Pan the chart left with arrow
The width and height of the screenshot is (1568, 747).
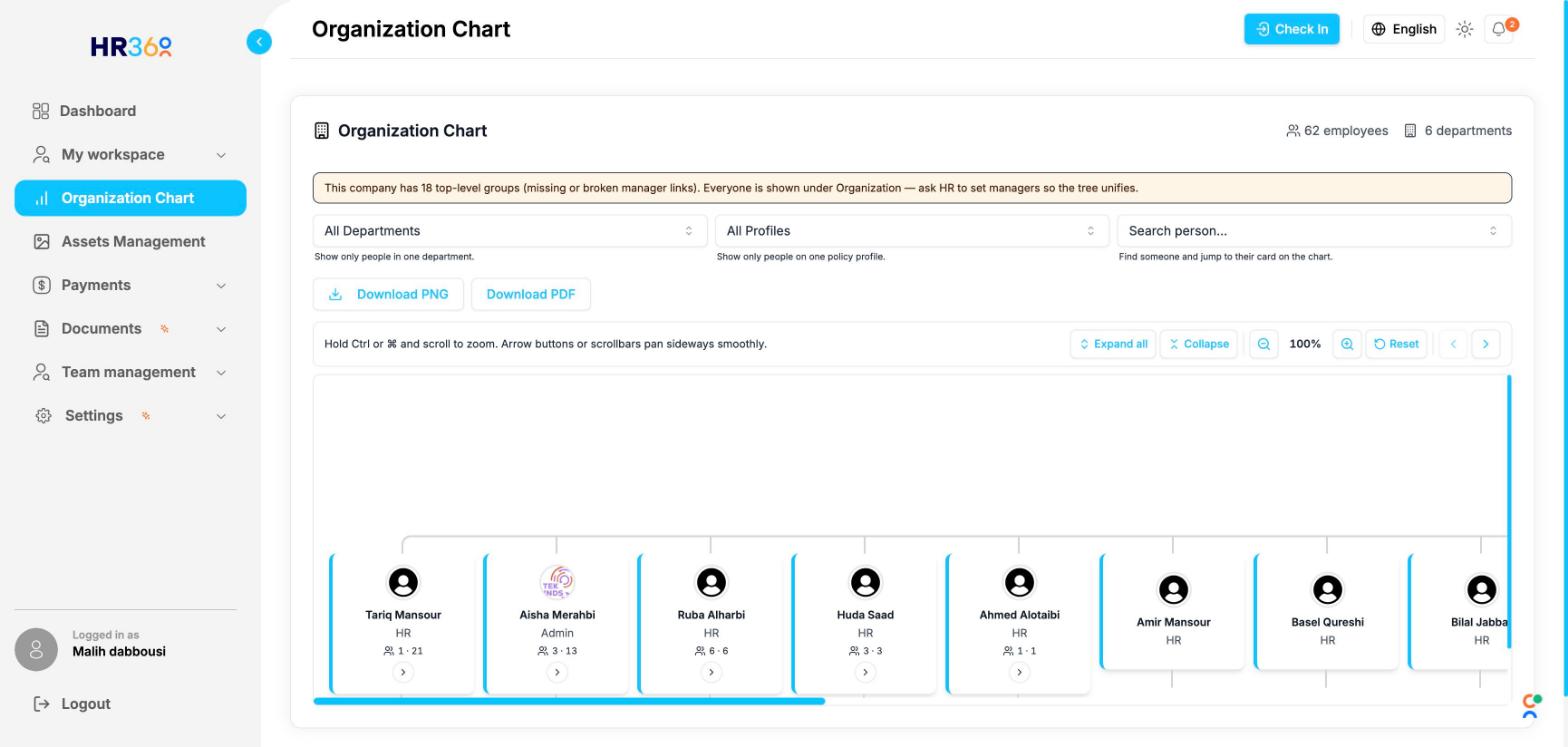pyautogui.click(x=1453, y=344)
